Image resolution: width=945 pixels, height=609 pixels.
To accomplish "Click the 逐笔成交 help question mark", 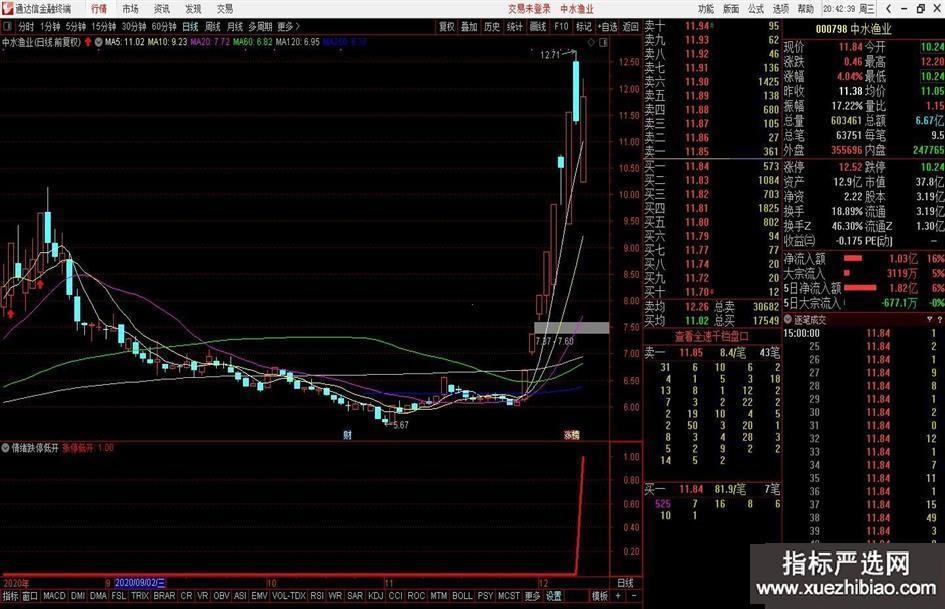I will pyautogui.click(x=940, y=320).
